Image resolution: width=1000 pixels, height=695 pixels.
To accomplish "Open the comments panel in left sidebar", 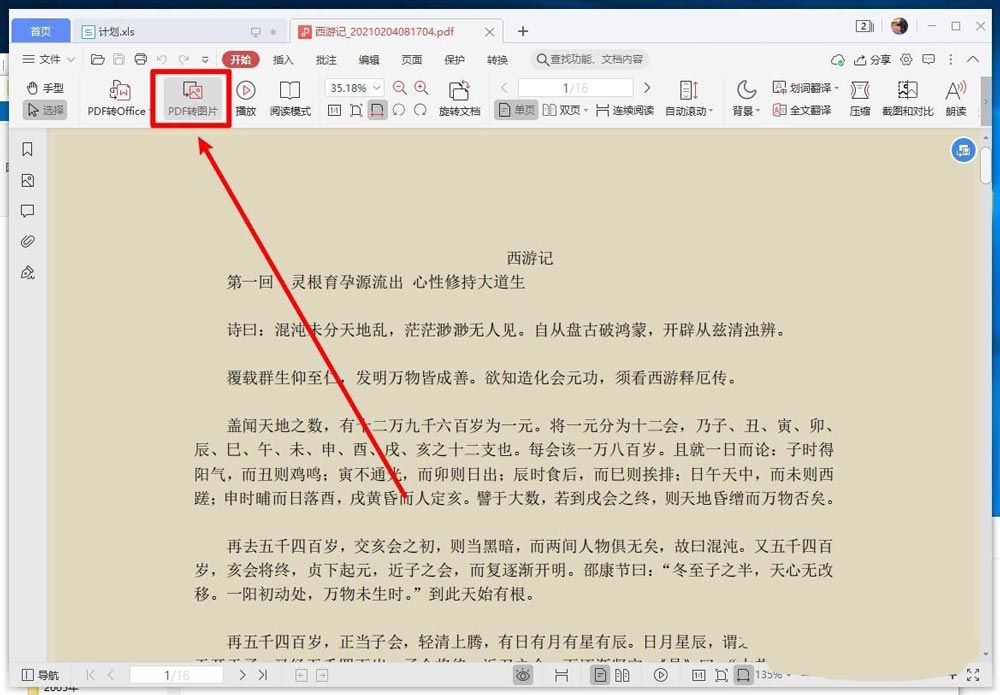I will click(x=27, y=211).
